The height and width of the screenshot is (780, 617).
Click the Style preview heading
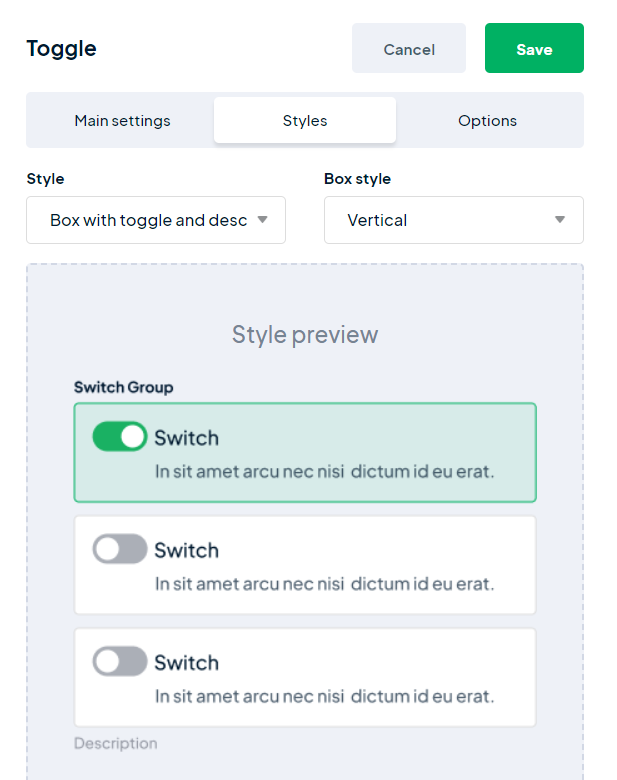[305, 334]
